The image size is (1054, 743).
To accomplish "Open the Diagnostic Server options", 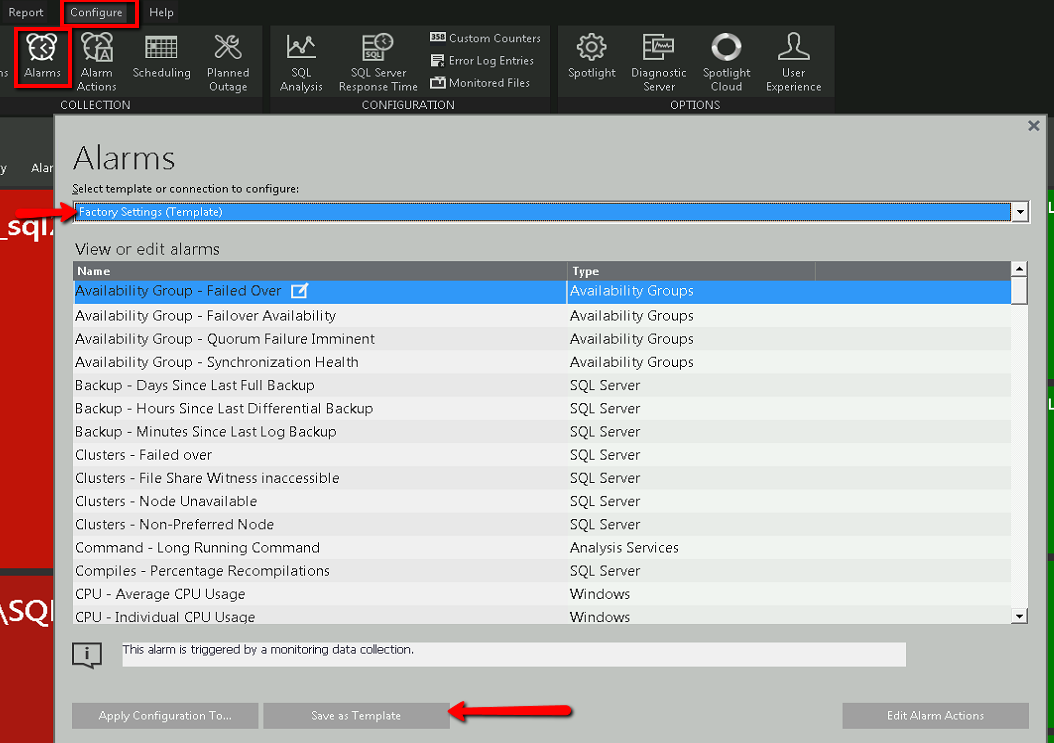I will (659, 60).
